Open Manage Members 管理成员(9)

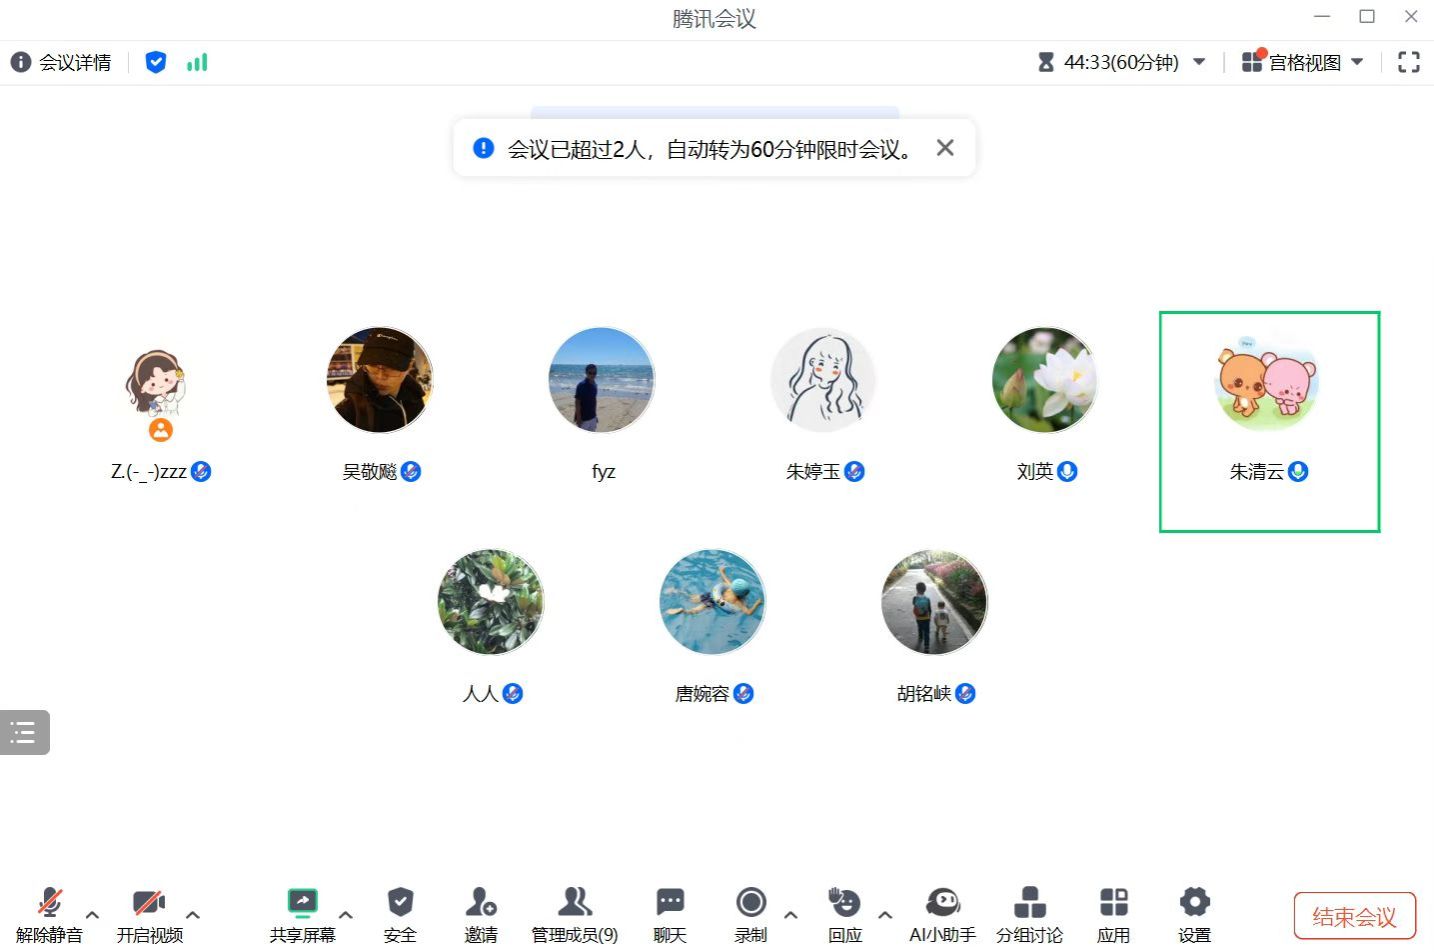574,914
